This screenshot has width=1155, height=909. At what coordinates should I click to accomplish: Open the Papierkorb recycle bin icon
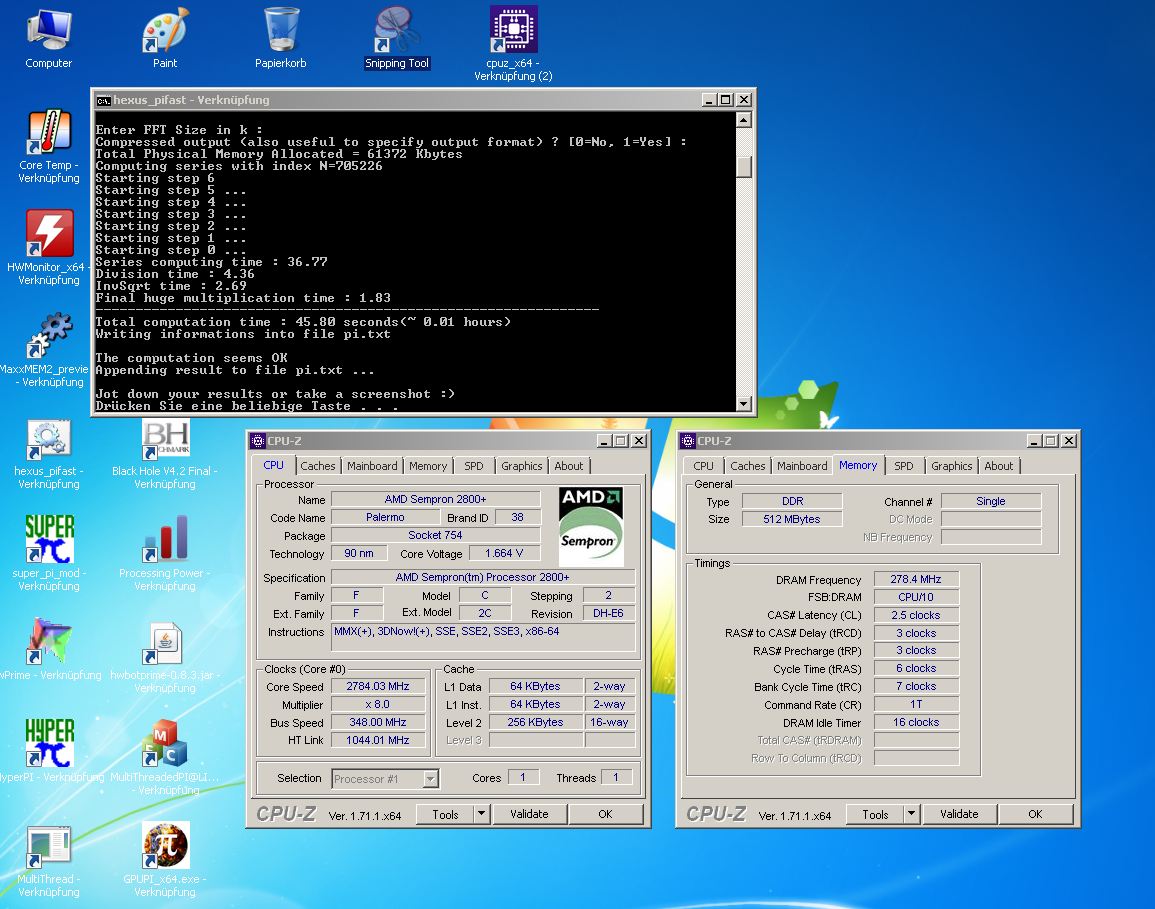tap(281, 31)
